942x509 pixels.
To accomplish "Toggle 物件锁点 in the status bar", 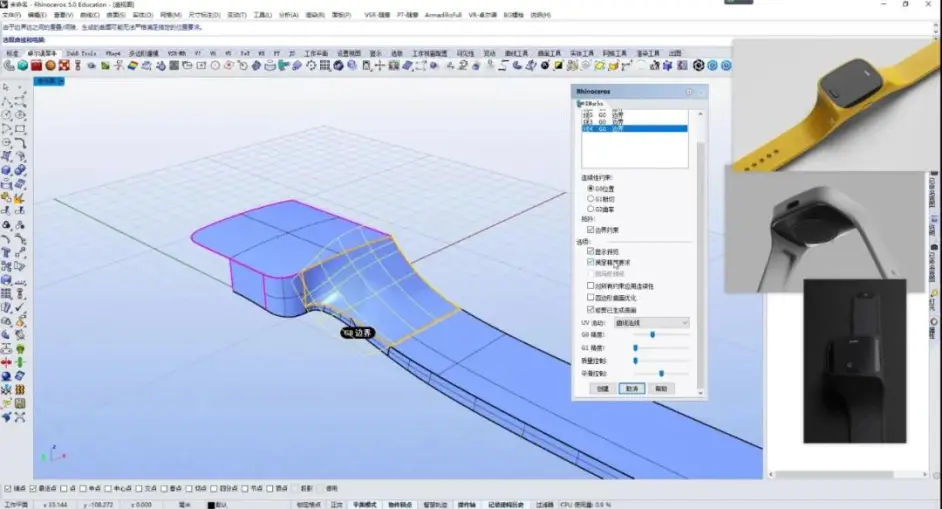I will coord(400,505).
